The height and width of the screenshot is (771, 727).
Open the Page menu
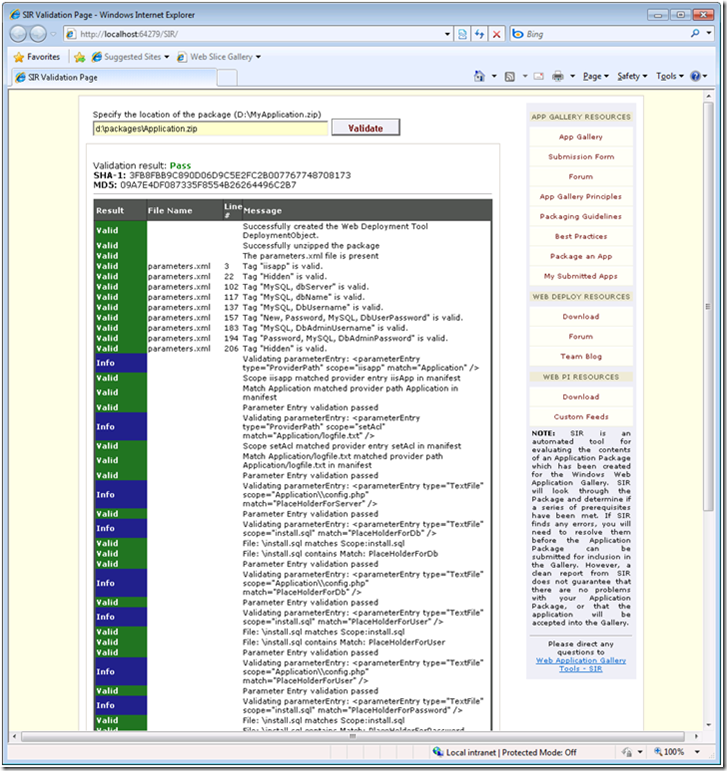tap(596, 76)
